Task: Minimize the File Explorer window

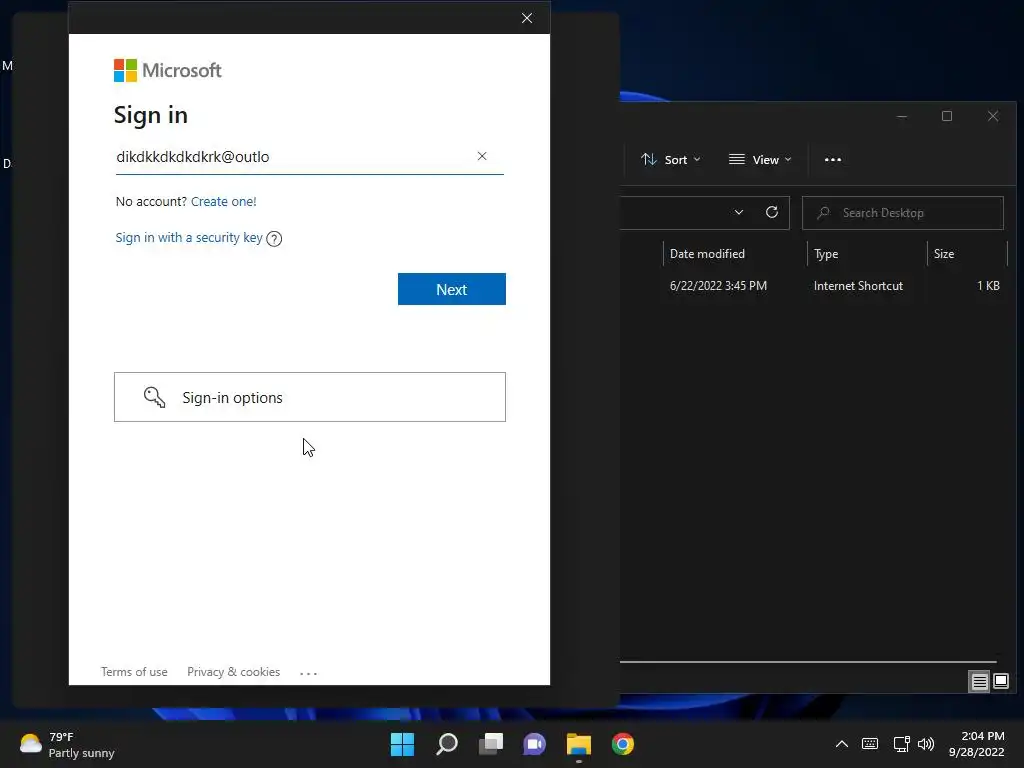Action: [x=902, y=116]
